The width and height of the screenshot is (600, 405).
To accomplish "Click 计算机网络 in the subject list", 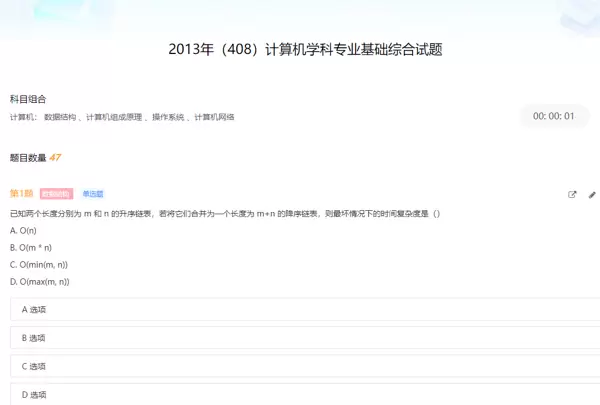I will pyautogui.click(x=214, y=117).
